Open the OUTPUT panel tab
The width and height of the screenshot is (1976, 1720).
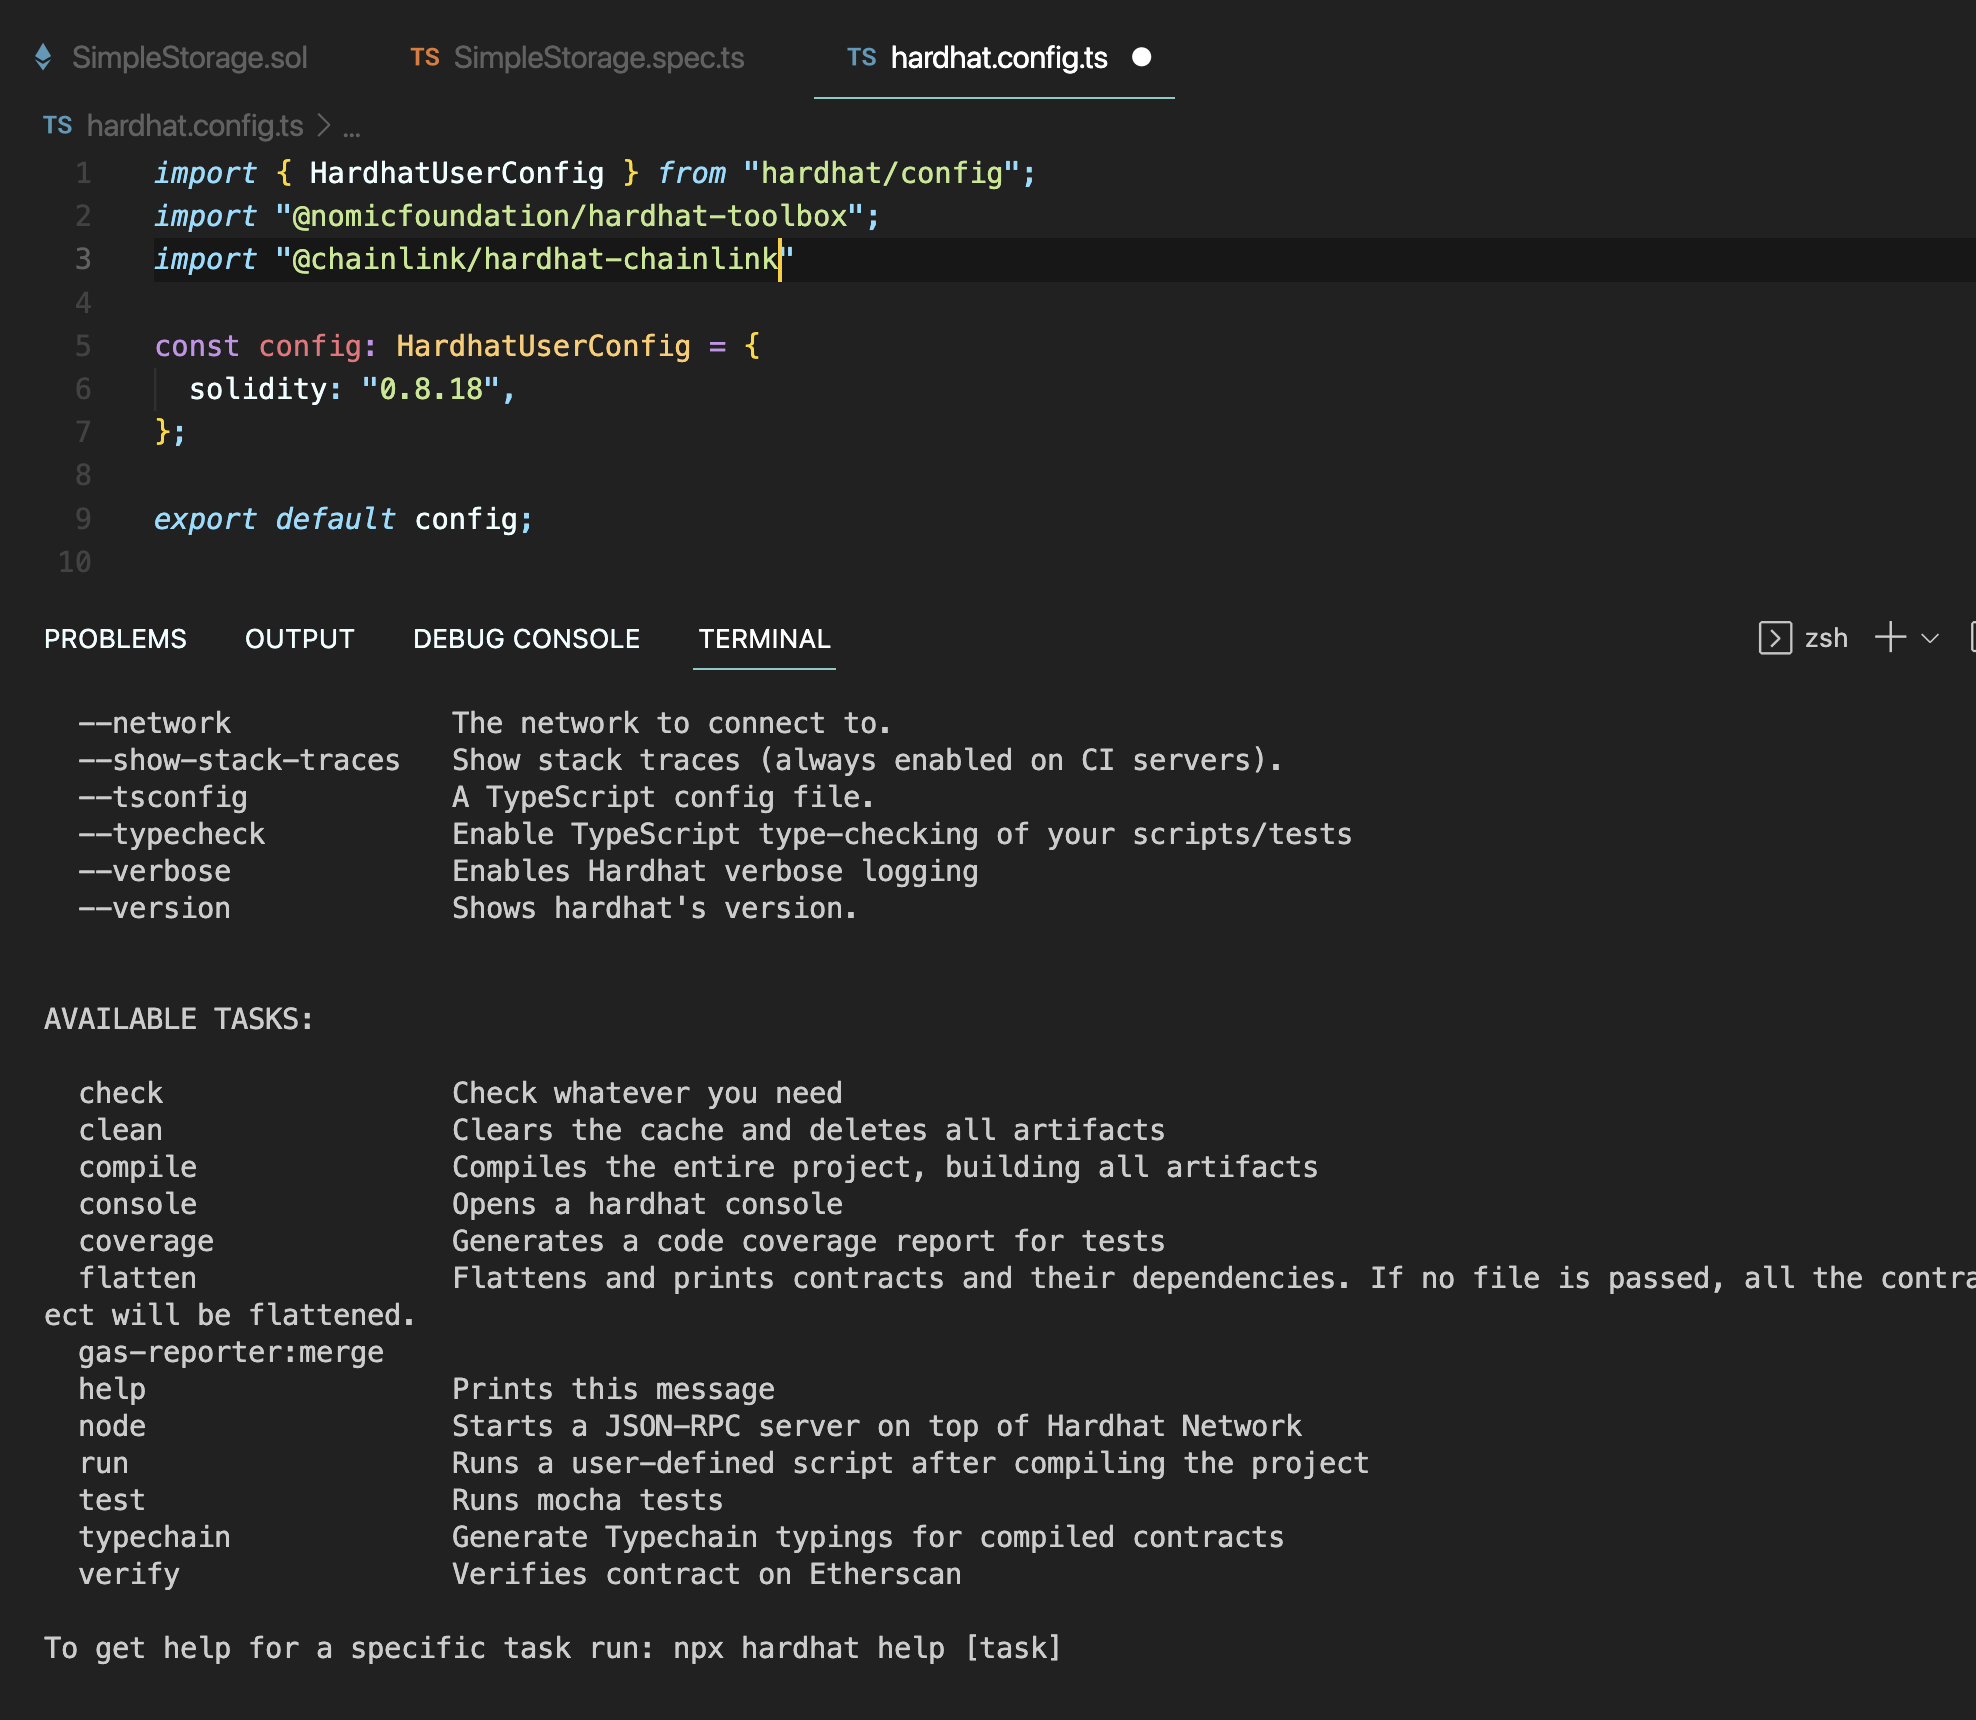(299, 639)
